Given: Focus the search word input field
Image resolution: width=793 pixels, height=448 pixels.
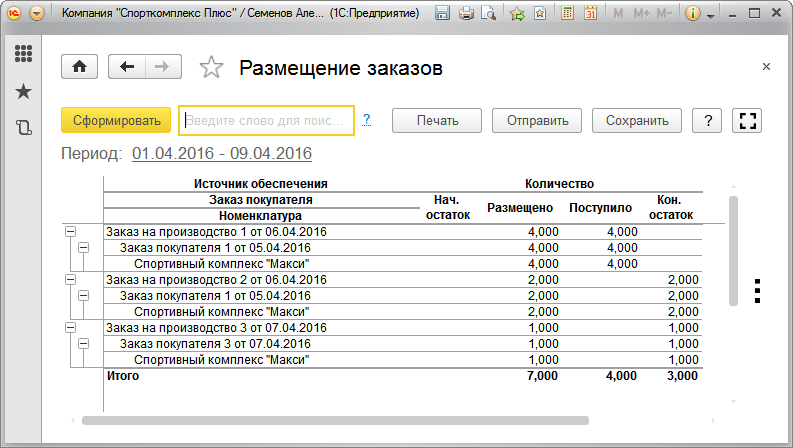Looking at the screenshot, I should (x=266, y=120).
